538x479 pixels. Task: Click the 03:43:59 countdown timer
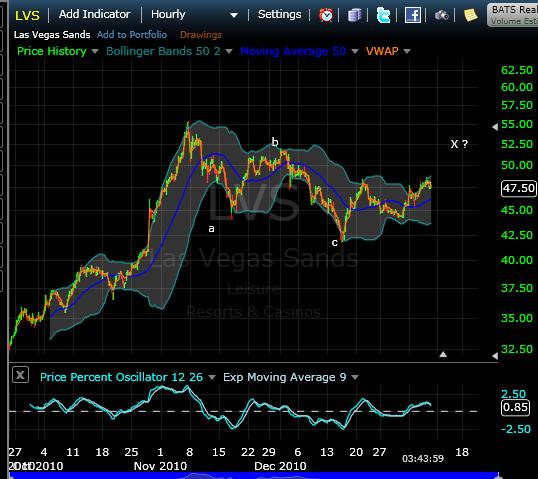coord(423,458)
